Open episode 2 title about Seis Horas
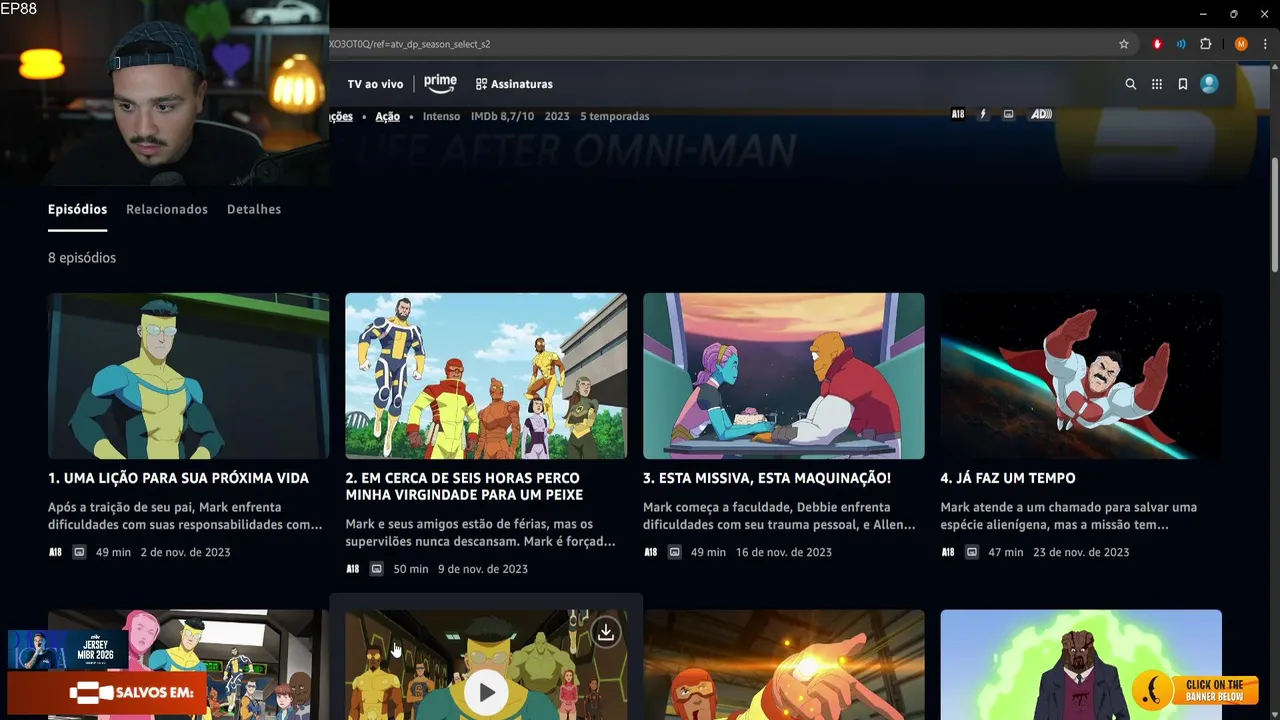1280x720 pixels. click(x=464, y=486)
